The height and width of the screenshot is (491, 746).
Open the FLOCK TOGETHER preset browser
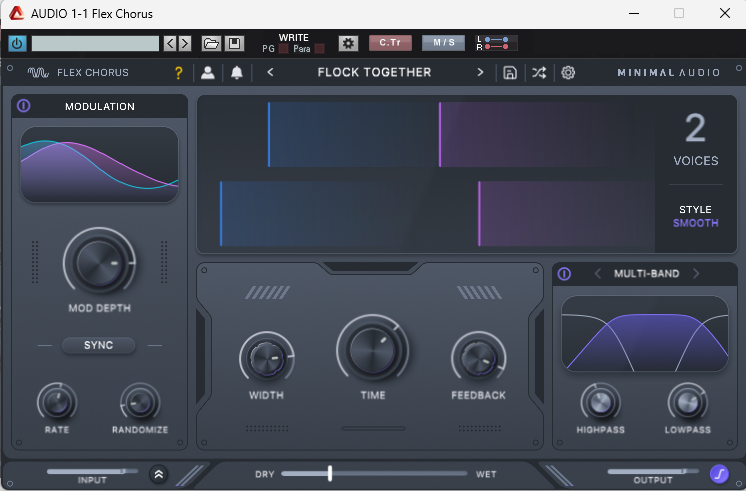point(374,72)
